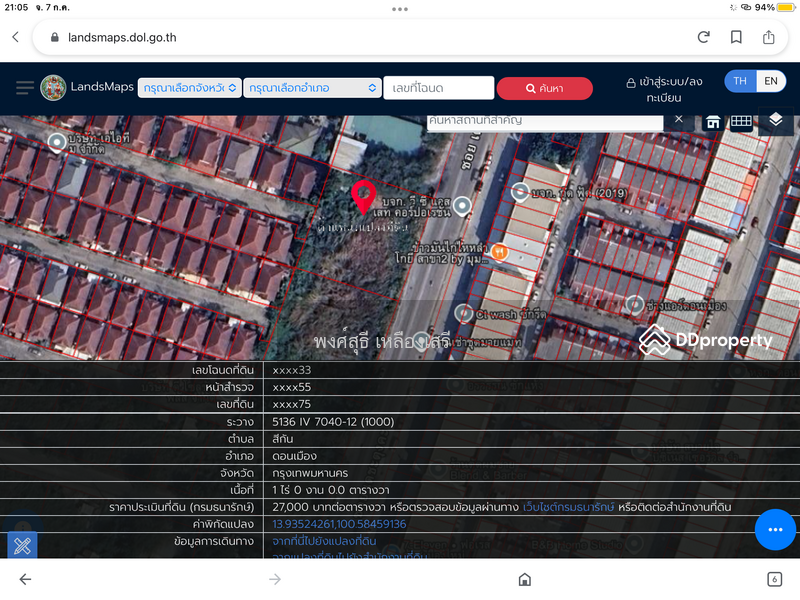Open the browser share sheet
The width and height of the screenshot is (800, 600).
tap(768, 37)
